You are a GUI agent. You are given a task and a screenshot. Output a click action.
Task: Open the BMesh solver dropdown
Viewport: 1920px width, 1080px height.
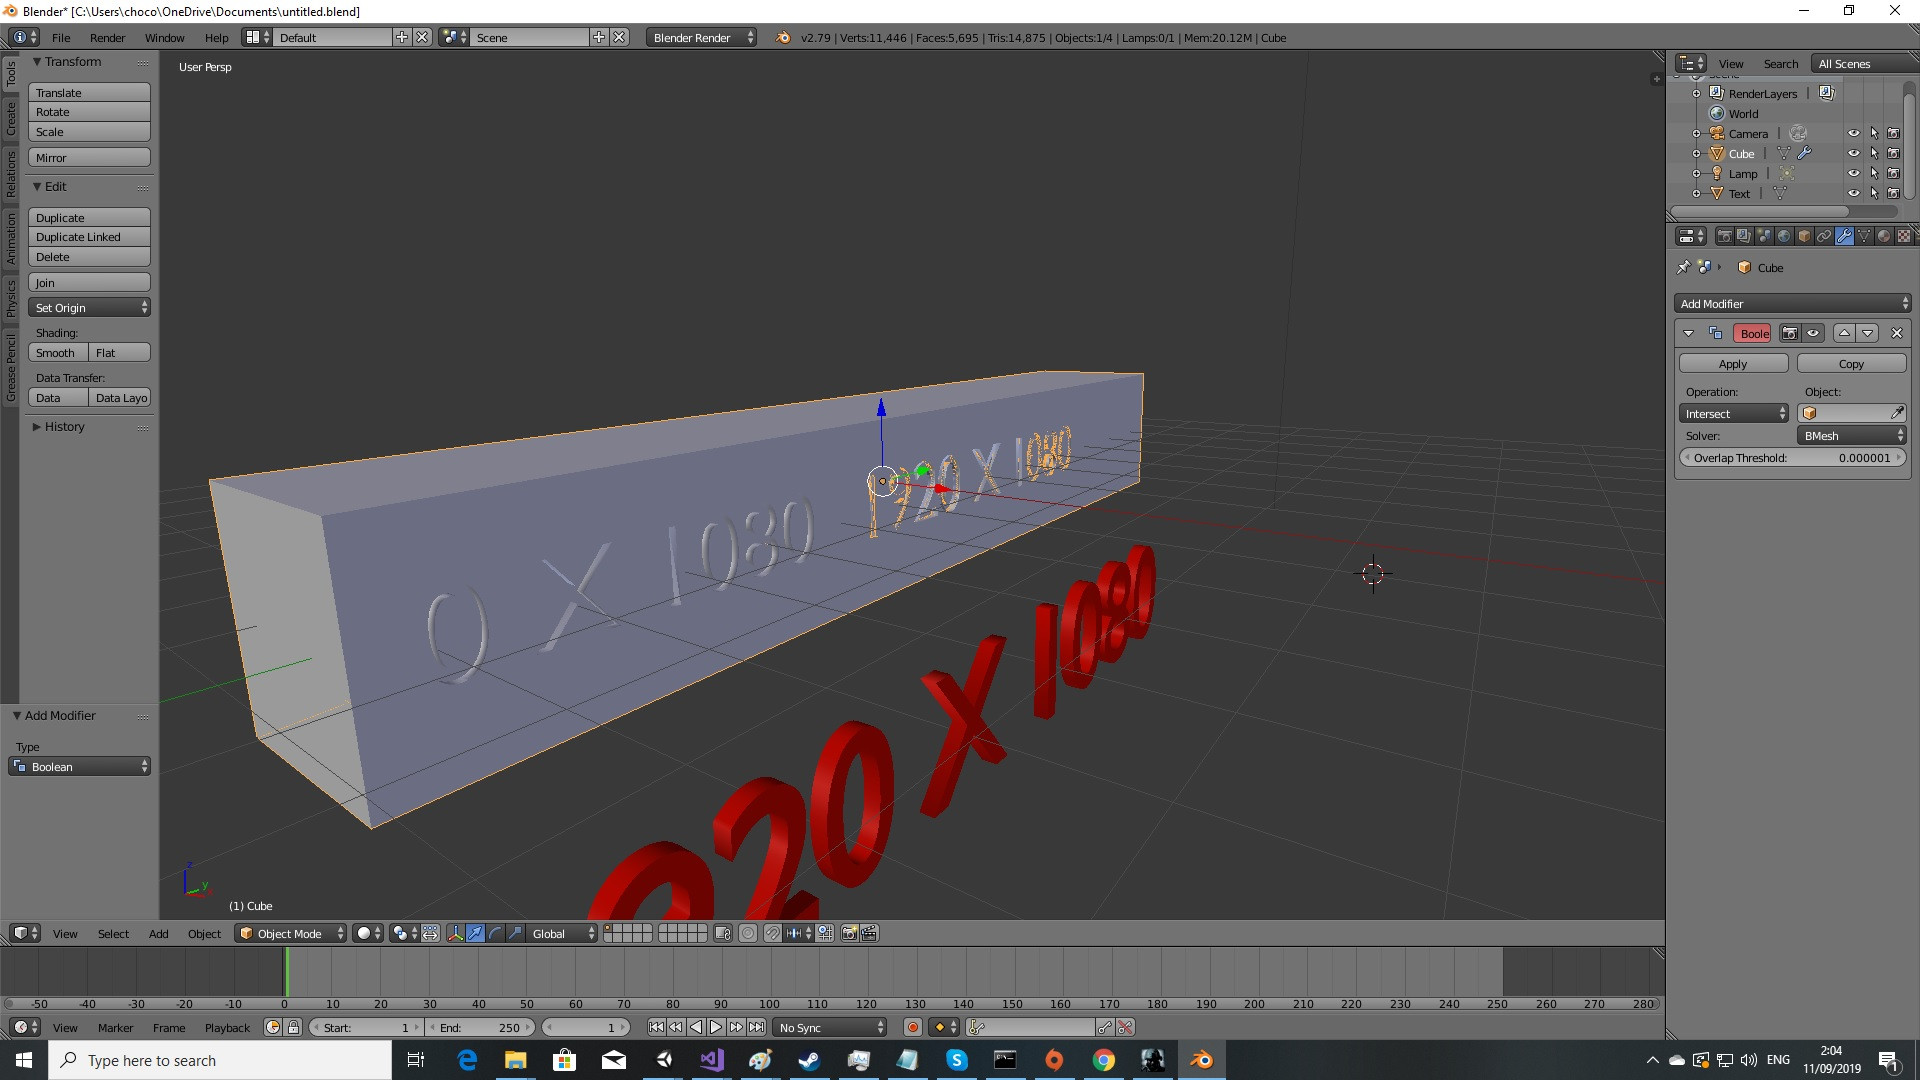(x=1852, y=435)
